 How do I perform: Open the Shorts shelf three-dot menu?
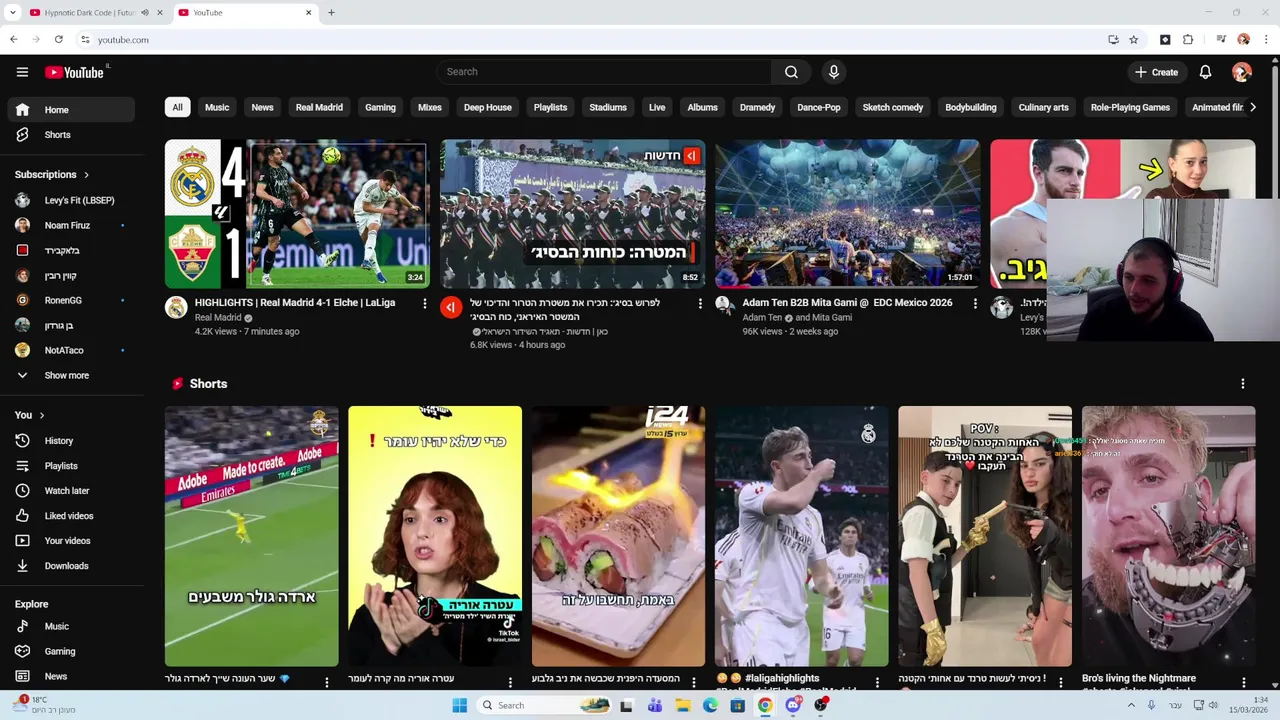tap(1243, 384)
